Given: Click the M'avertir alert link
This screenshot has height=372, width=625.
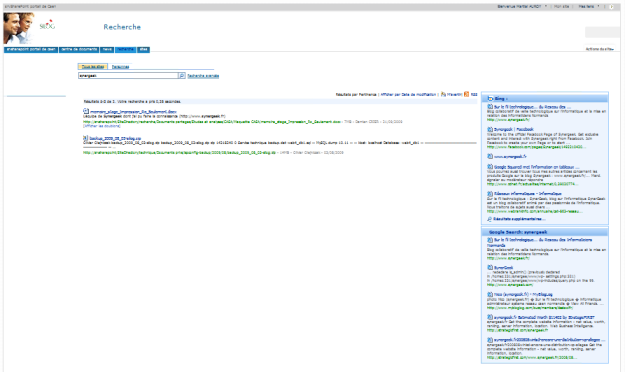Looking at the screenshot, I should tap(454, 94).
